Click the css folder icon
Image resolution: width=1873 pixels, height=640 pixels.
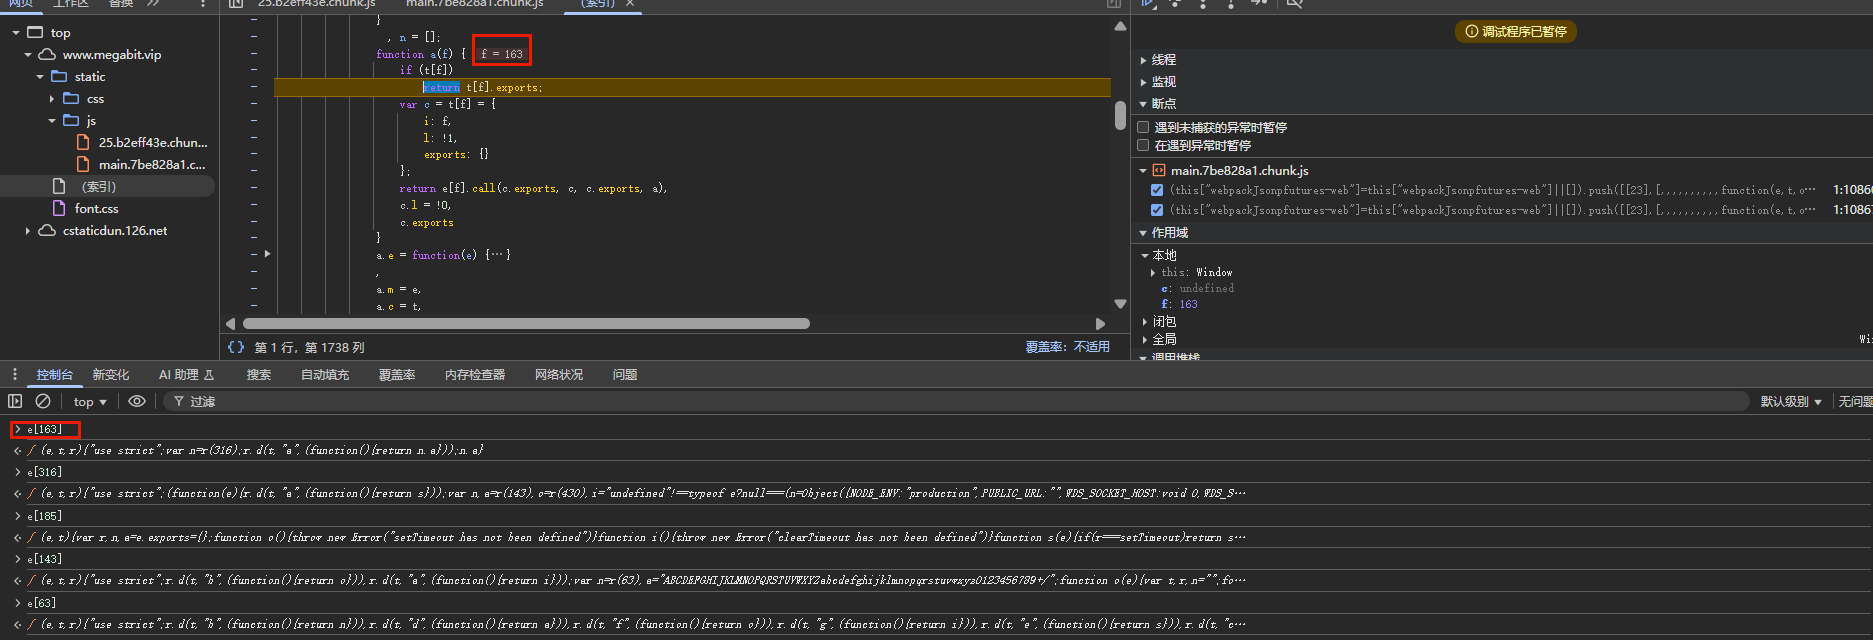tap(71, 98)
